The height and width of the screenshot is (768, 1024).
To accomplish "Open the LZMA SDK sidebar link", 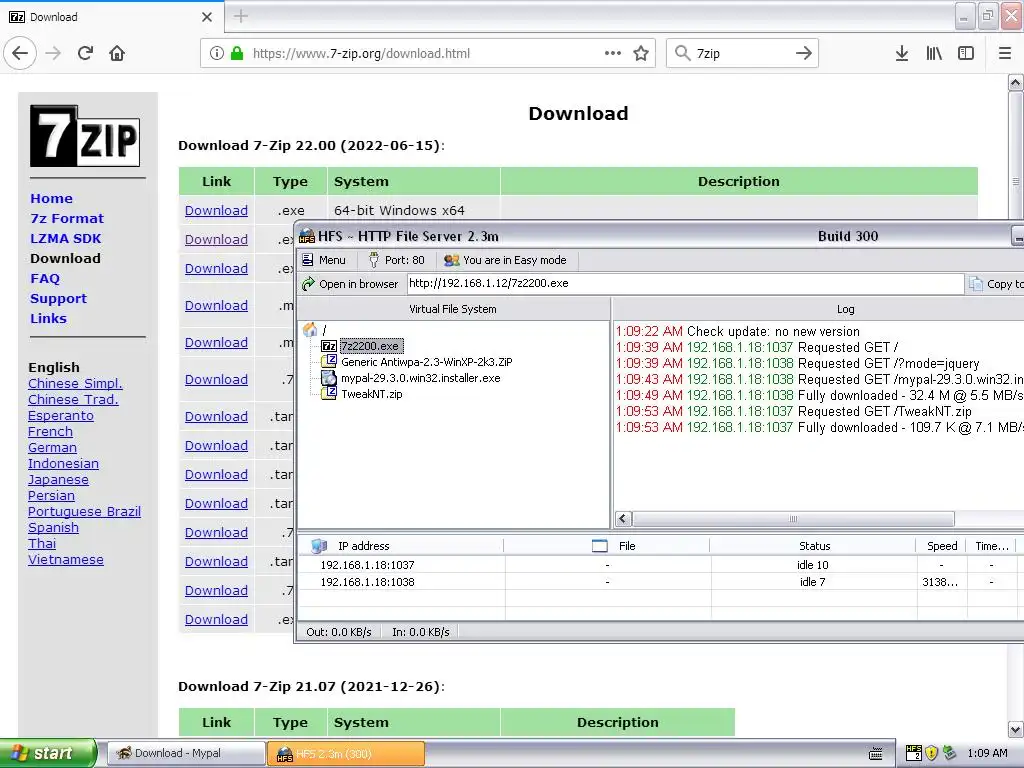I will (x=66, y=239).
